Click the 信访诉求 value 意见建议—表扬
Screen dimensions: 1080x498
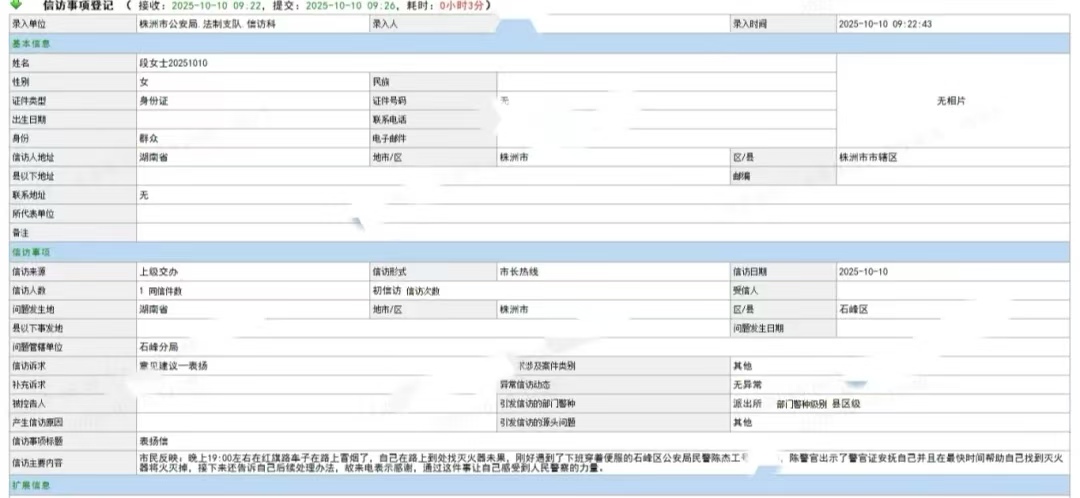pos(173,366)
